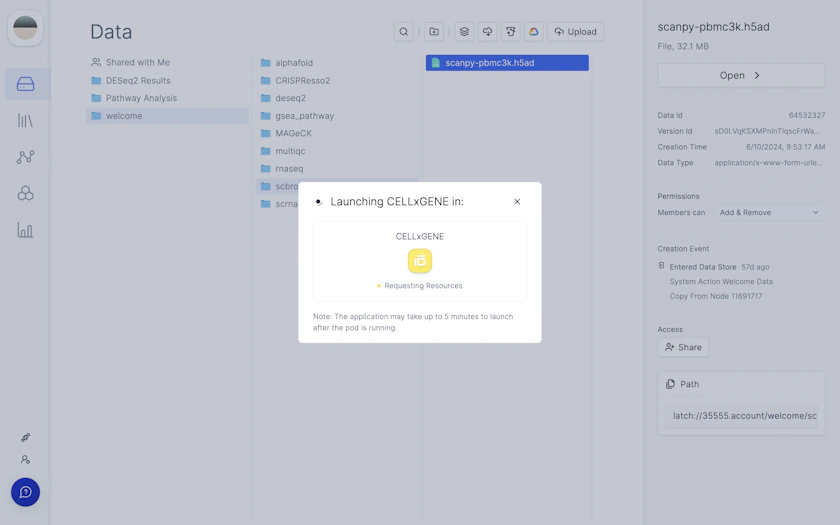Click the Upload button
This screenshot has height=525, width=840.
pyautogui.click(x=575, y=32)
